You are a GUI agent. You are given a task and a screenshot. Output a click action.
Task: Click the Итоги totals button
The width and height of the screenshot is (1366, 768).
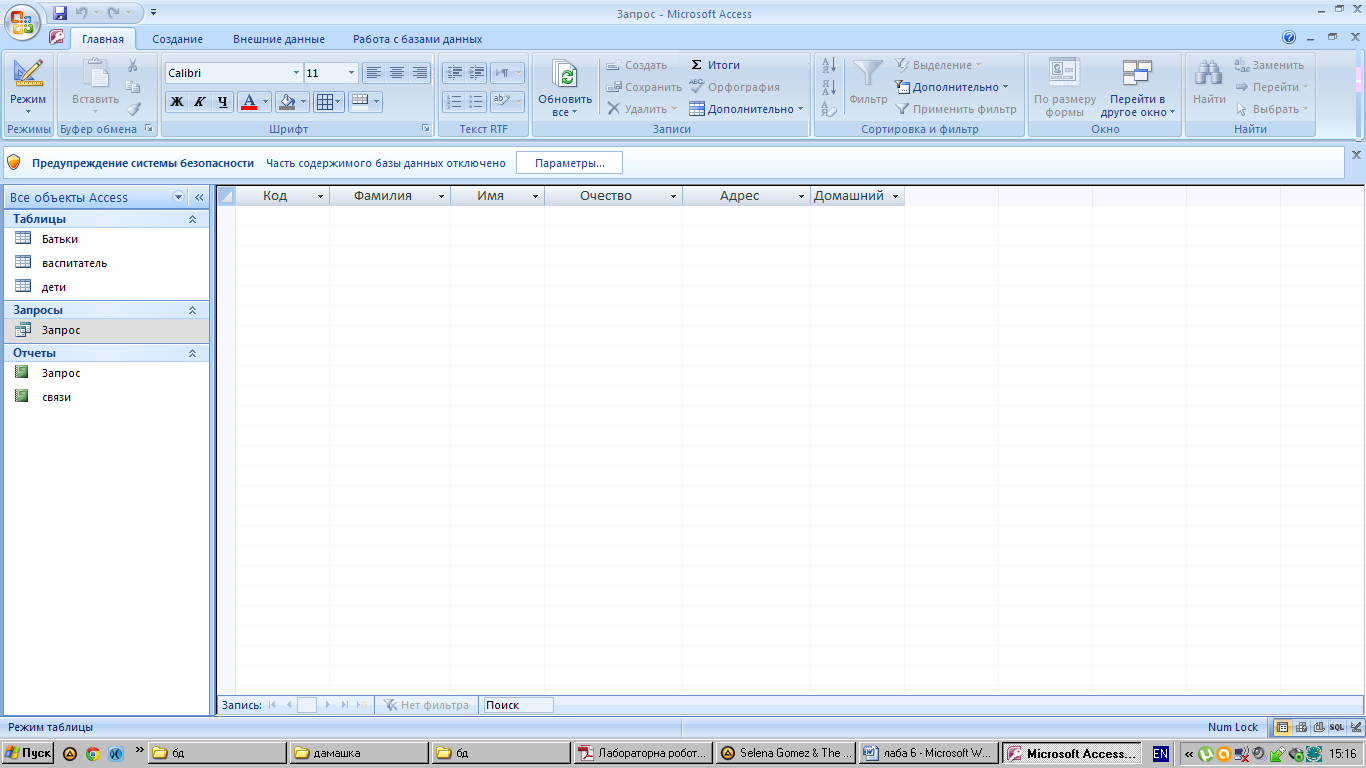(x=715, y=65)
